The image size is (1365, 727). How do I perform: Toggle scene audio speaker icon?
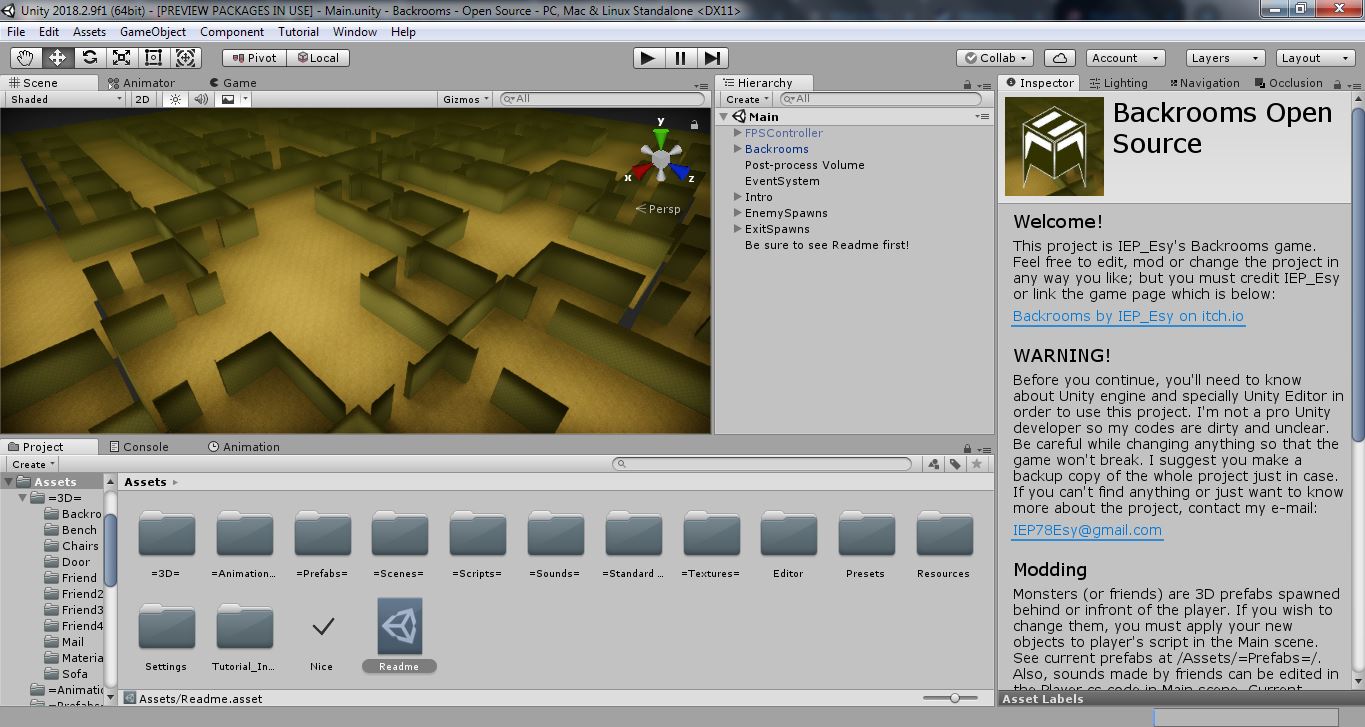click(201, 99)
